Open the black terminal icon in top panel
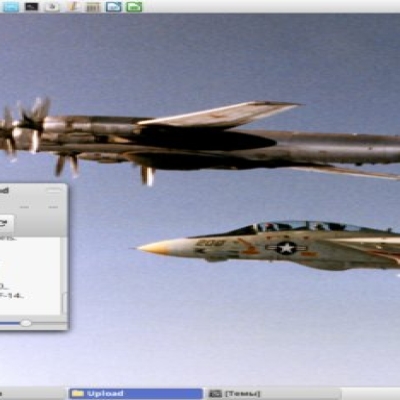The image size is (400, 400). 32,6
